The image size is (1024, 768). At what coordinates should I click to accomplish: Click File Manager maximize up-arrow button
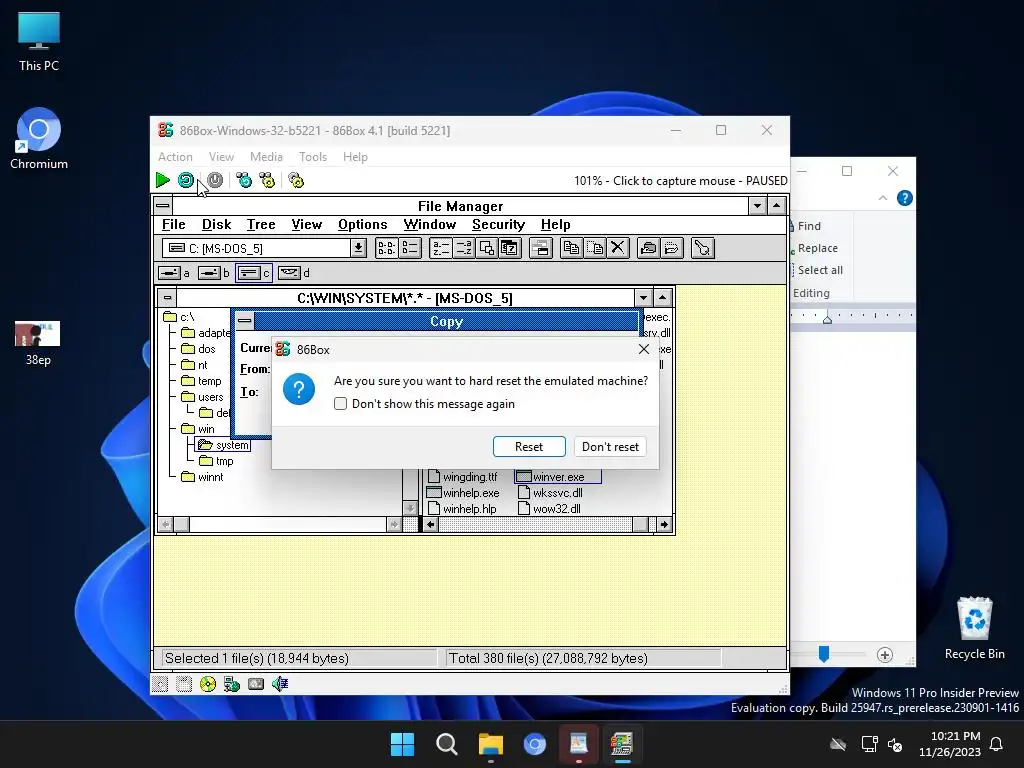pos(776,206)
